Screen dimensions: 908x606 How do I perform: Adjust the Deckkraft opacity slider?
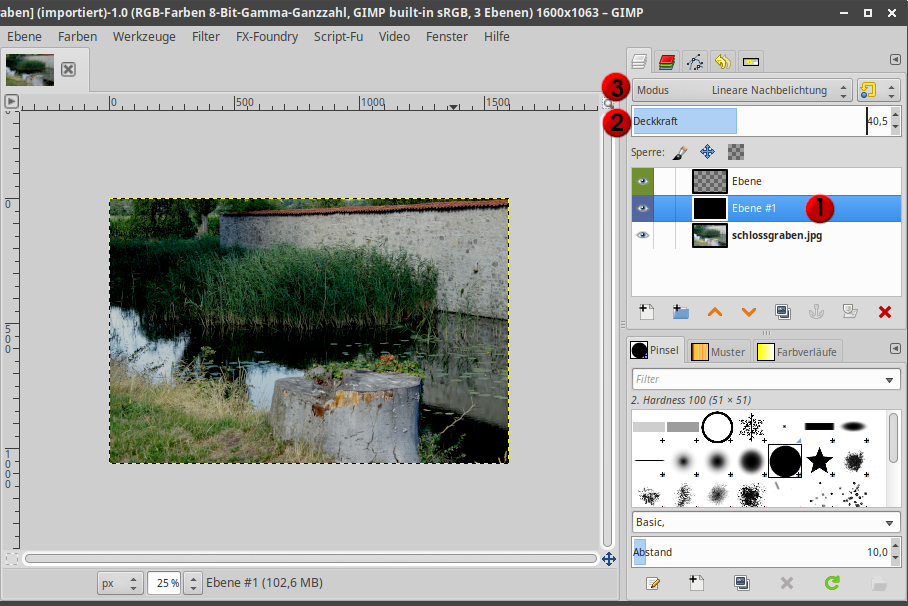pyautogui.click(x=750, y=121)
